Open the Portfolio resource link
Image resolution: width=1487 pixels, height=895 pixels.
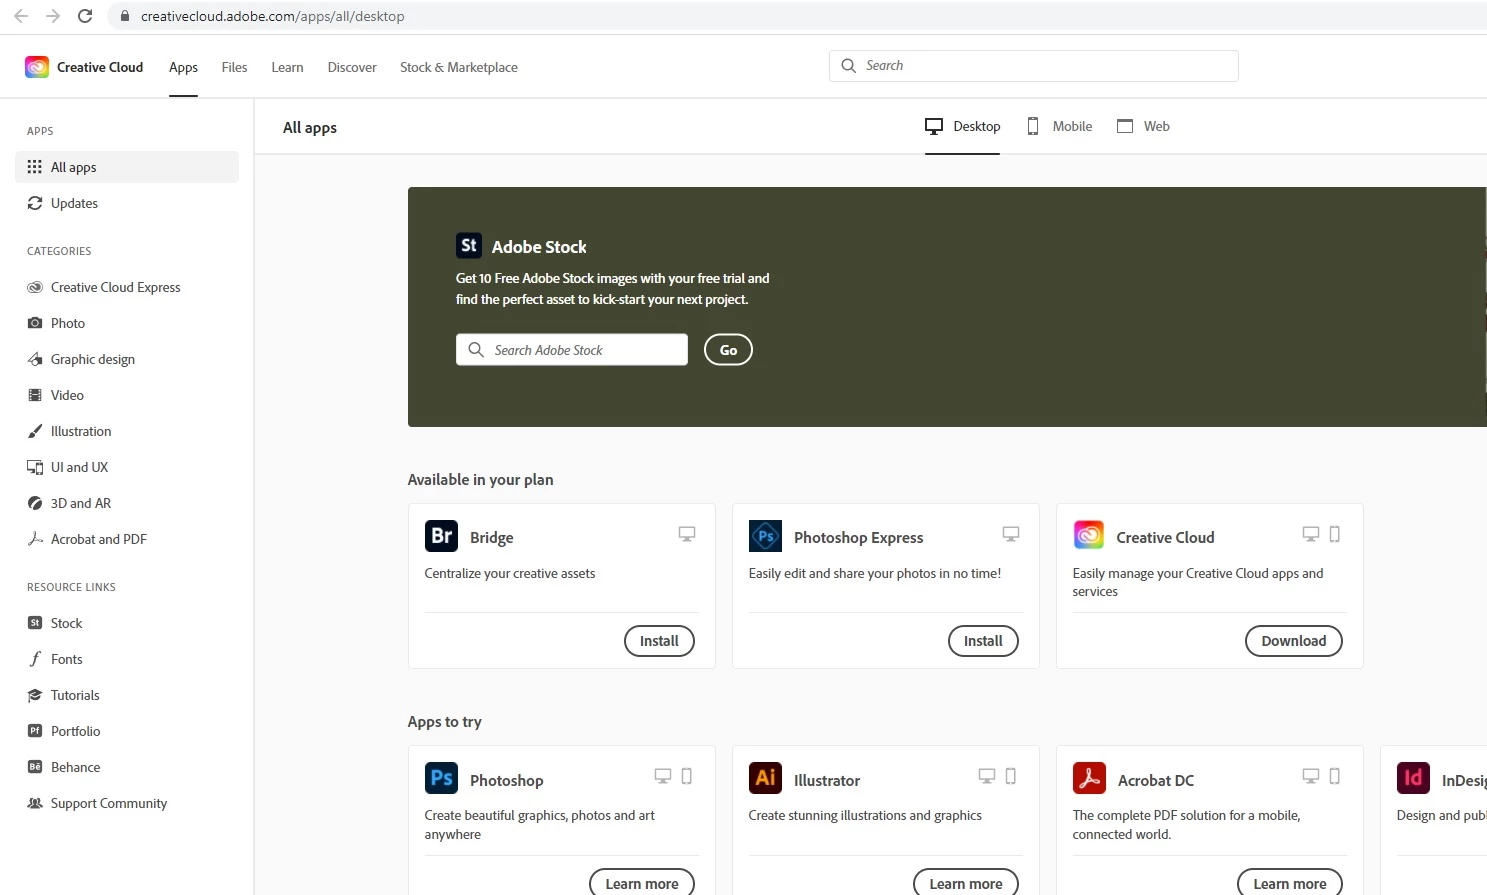(x=127, y=731)
